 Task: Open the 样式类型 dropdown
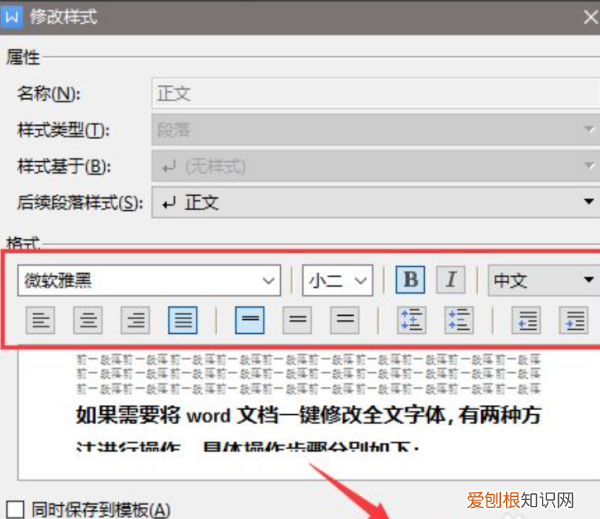(375, 130)
